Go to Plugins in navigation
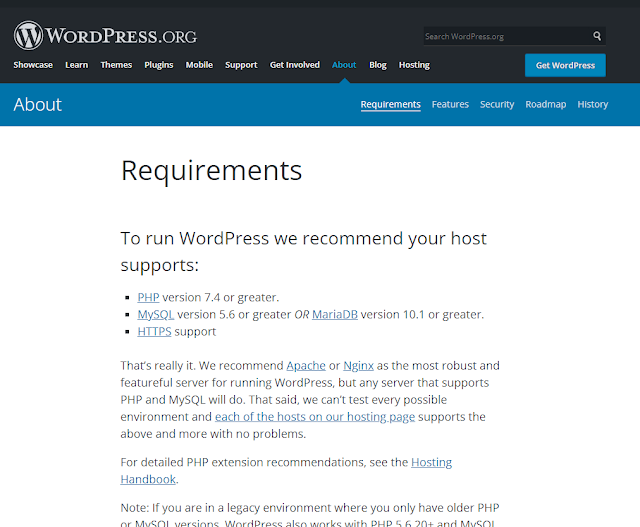The width and height of the screenshot is (640, 527). click(x=159, y=65)
